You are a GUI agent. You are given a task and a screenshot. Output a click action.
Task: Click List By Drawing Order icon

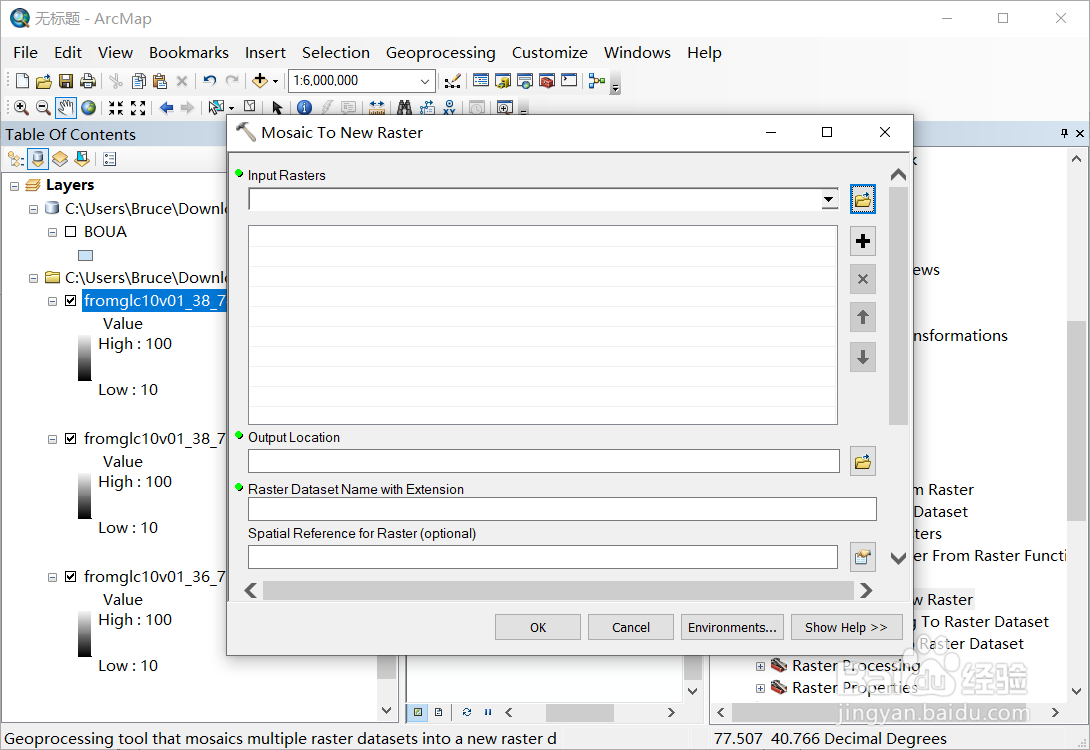(16, 159)
